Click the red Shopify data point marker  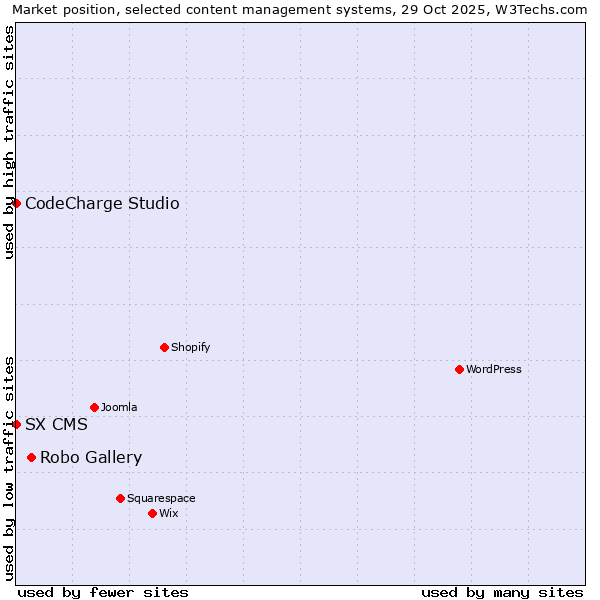click(x=164, y=347)
